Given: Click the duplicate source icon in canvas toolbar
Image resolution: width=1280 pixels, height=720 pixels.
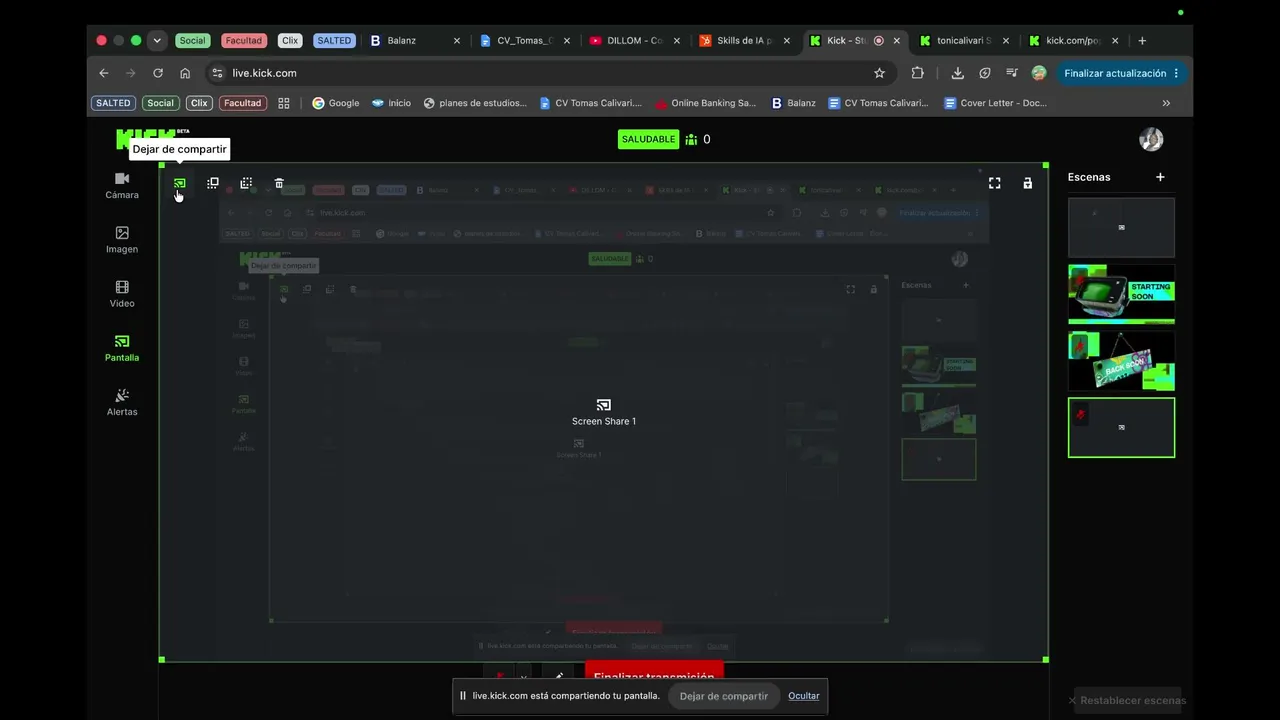Looking at the screenshot, I should coord(213,183).
